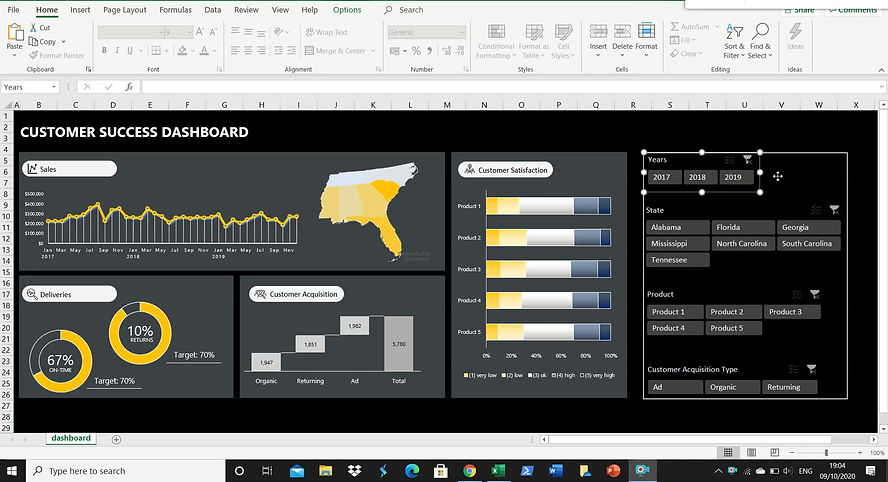Open Format as Table gallery
The height and width of the screenshot is (482, 888).
(x=533, y=41)
